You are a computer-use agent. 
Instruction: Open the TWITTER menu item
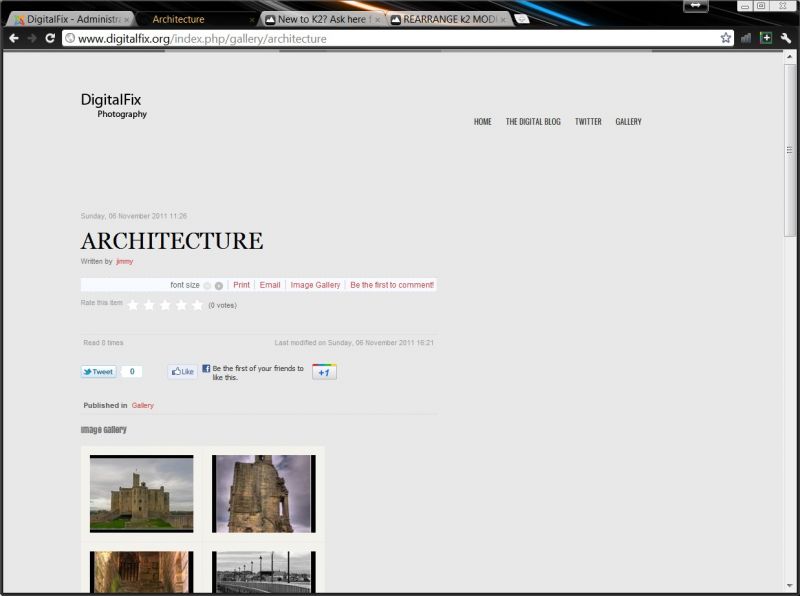[588, 121]
